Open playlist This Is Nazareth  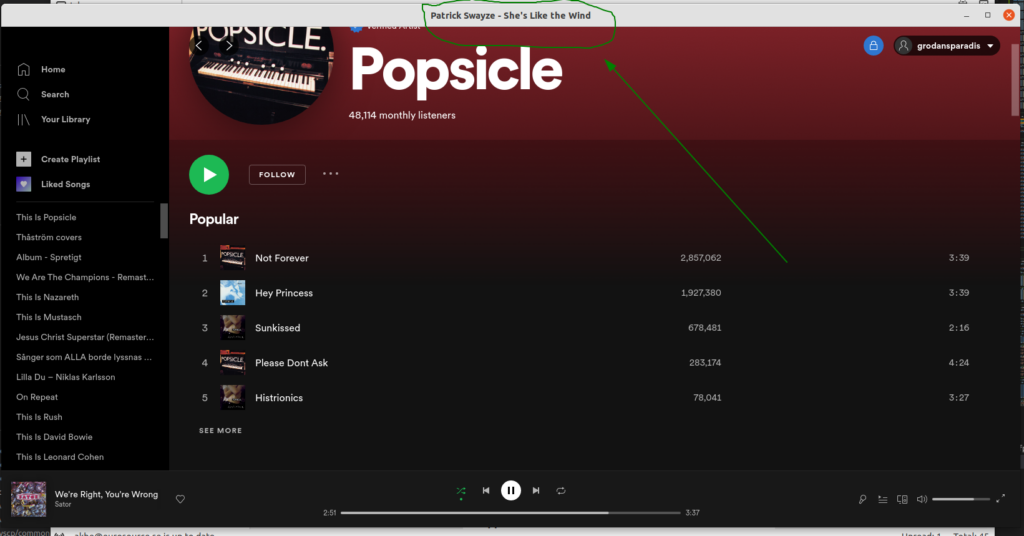[48, 297]
